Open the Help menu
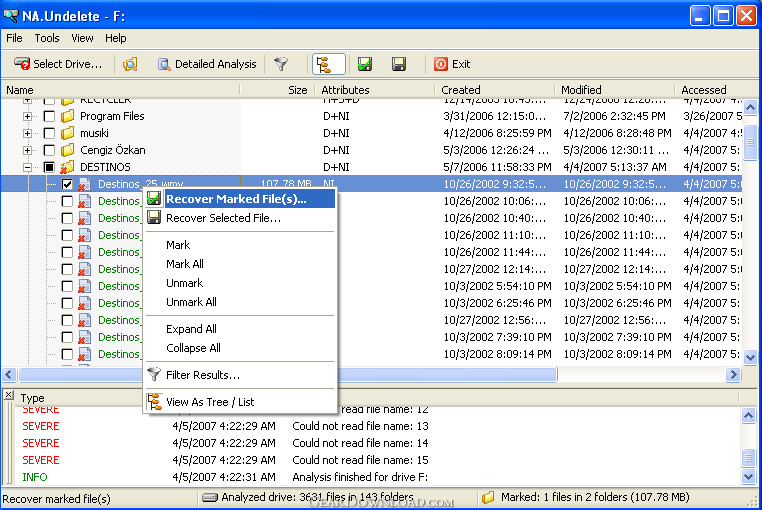This screenshot has width=762, height=510. [x=116, y=38]
